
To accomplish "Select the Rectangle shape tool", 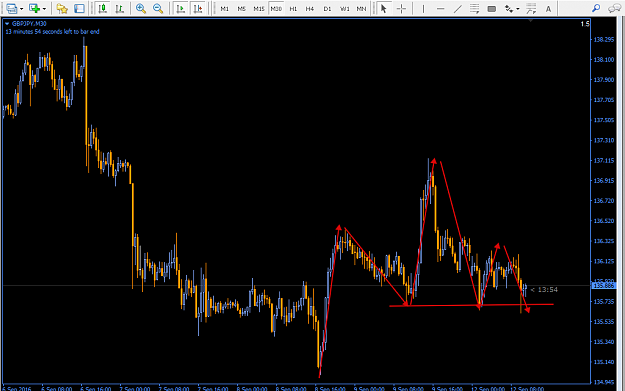I will tap(491, 8).
